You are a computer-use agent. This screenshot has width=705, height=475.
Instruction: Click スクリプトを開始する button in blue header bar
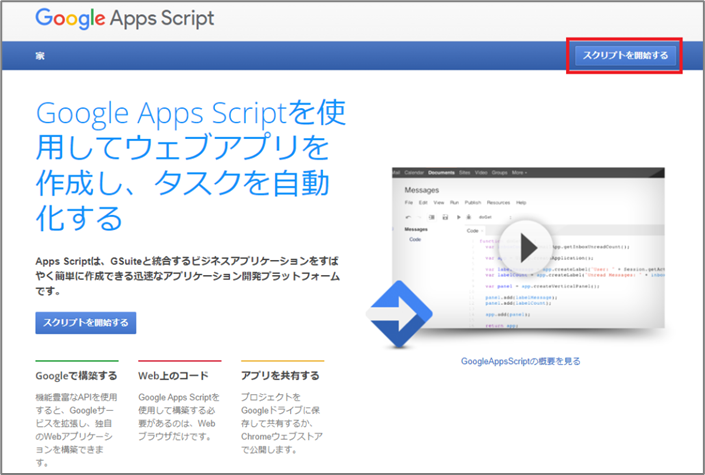click(x=625, y=55)
